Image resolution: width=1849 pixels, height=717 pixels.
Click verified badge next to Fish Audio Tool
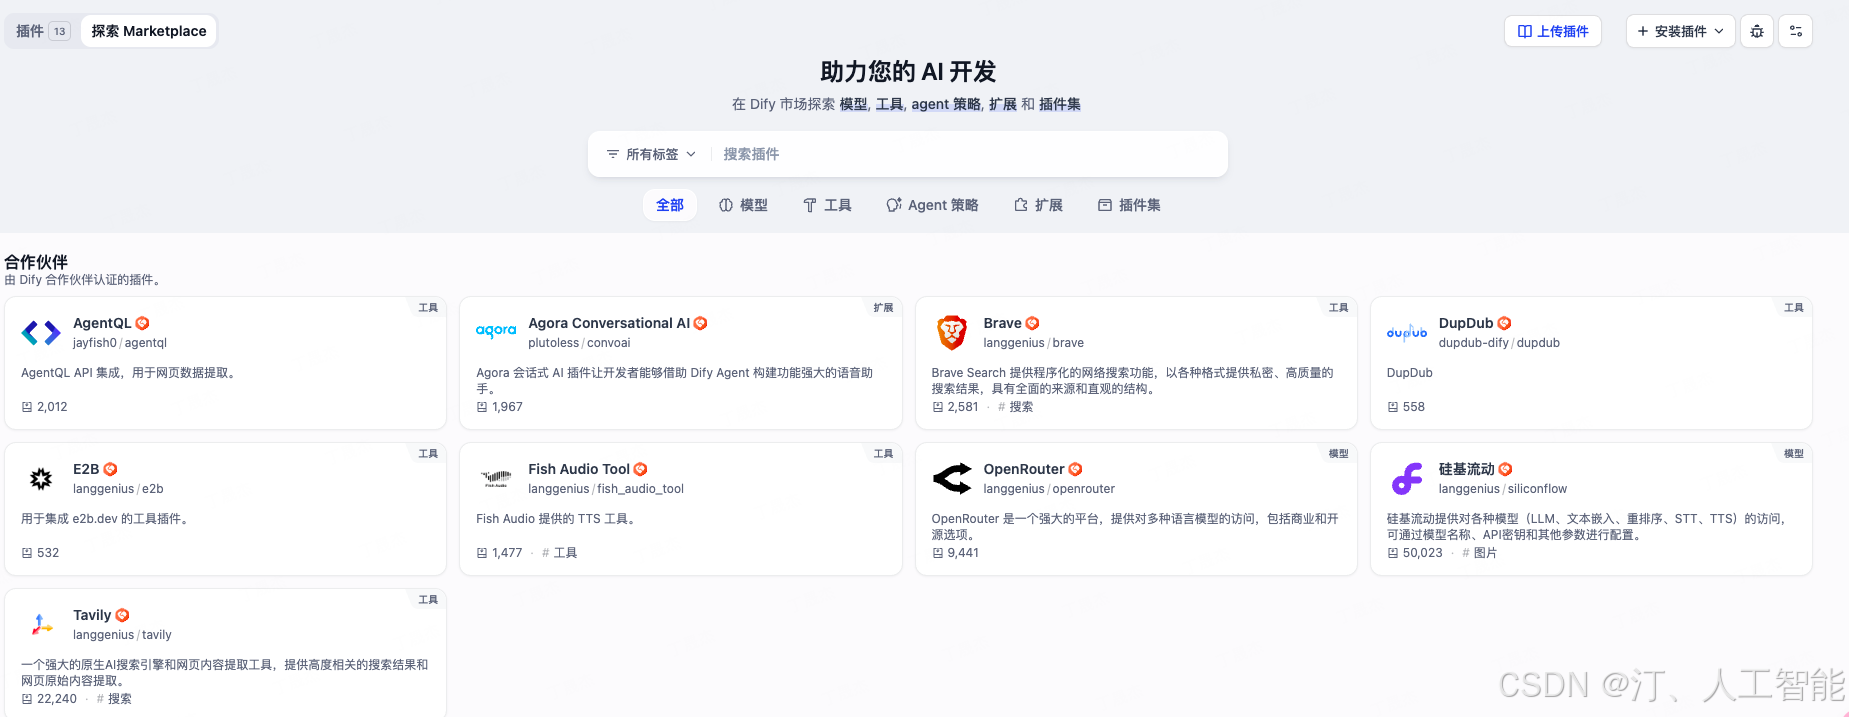click(x=641, y=469)
